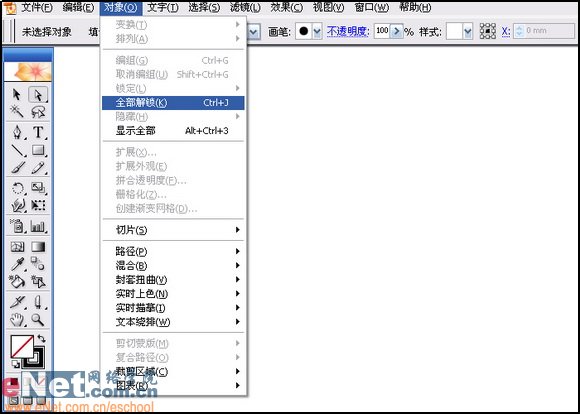
Task: Select the Rotate tool
Action: tap(17, 188)
